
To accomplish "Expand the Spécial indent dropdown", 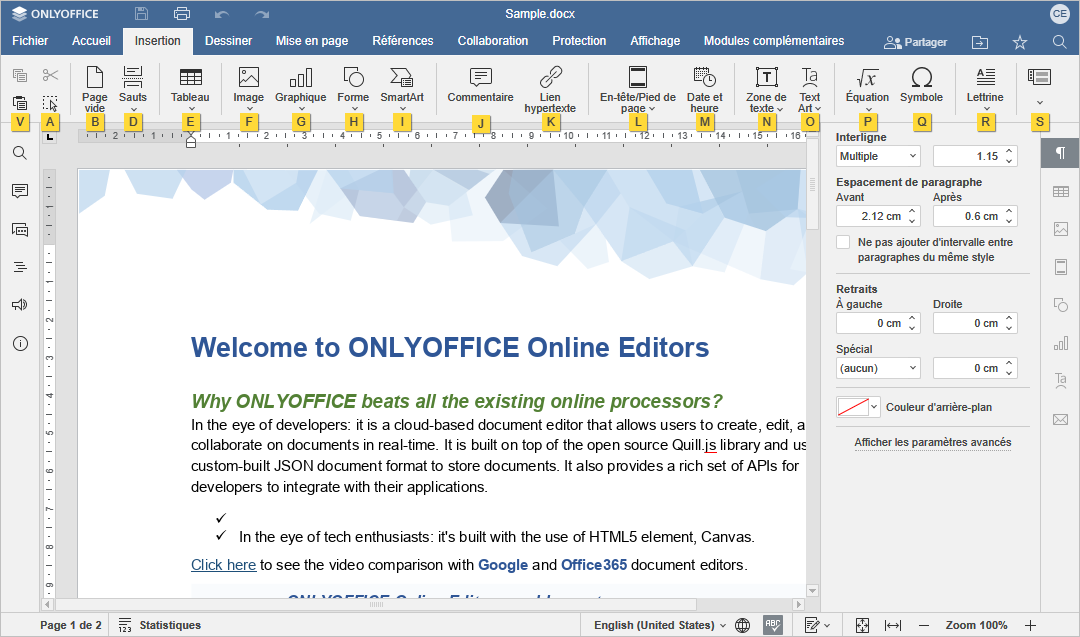I will [878, 368].
